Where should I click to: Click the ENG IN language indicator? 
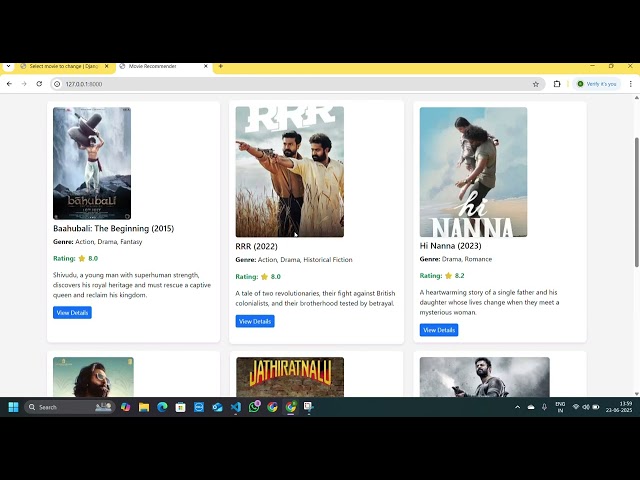[x=560, y=407]
